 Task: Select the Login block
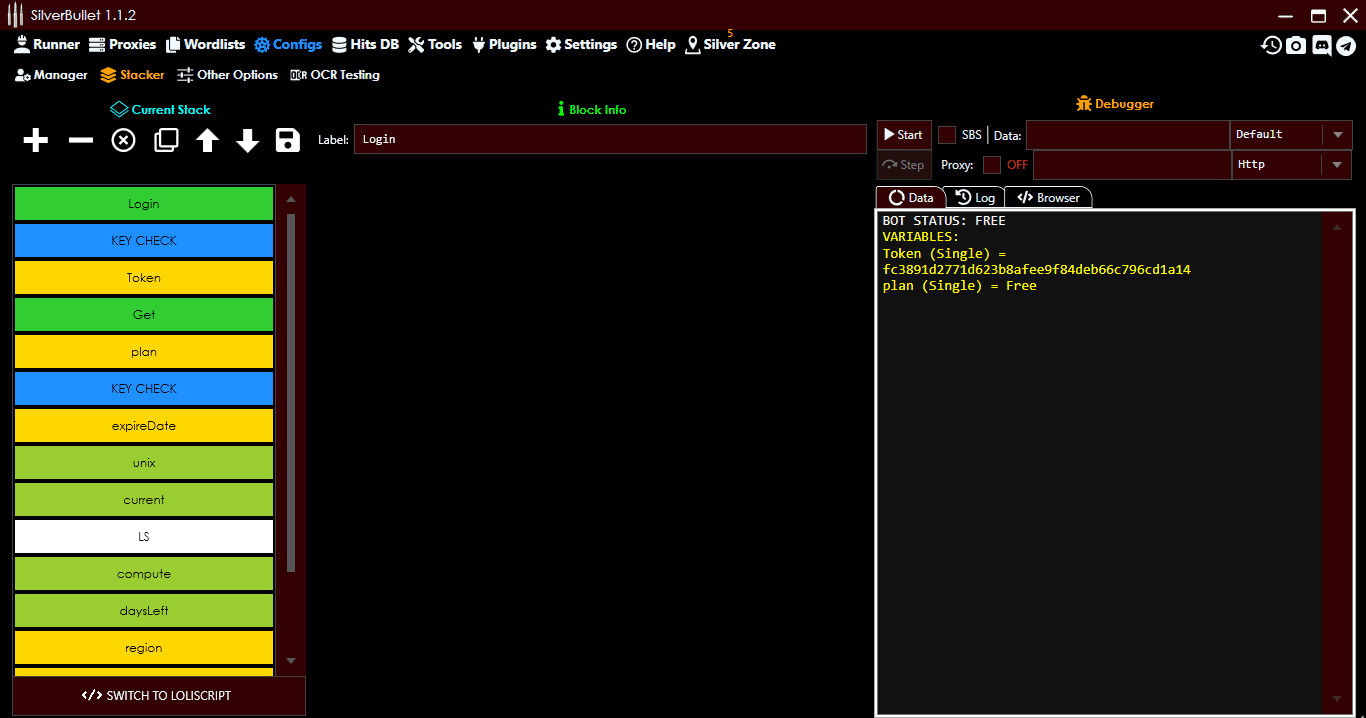pos(144,204)
